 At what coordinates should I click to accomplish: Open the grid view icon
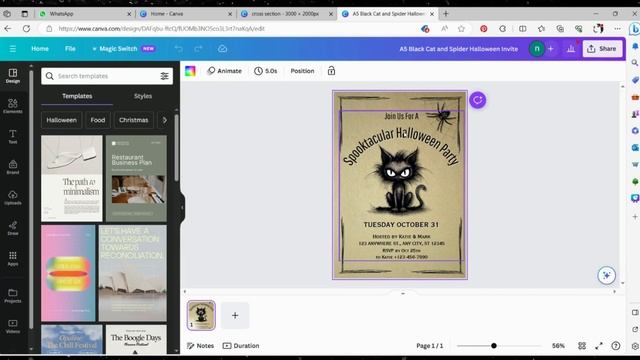coord(582,346)
